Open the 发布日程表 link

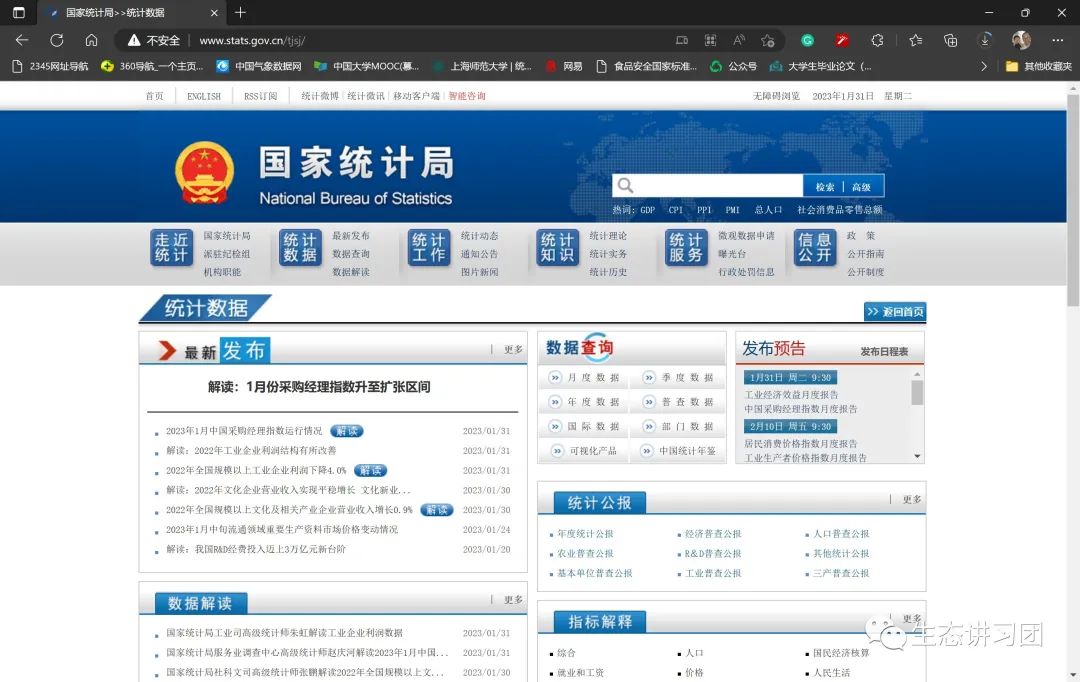click(x=884, y=351)
